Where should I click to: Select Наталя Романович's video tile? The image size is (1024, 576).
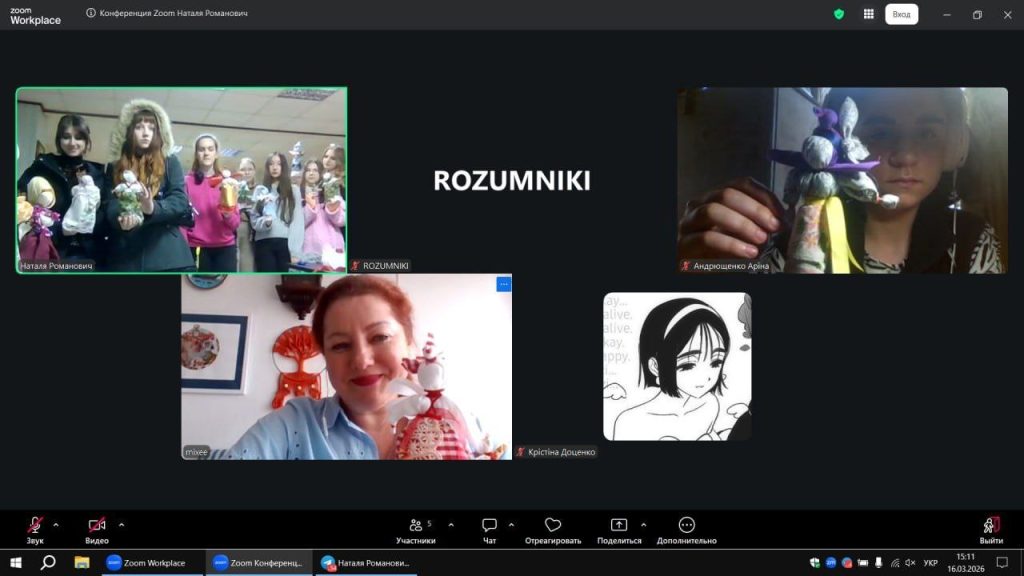[181, 180]
